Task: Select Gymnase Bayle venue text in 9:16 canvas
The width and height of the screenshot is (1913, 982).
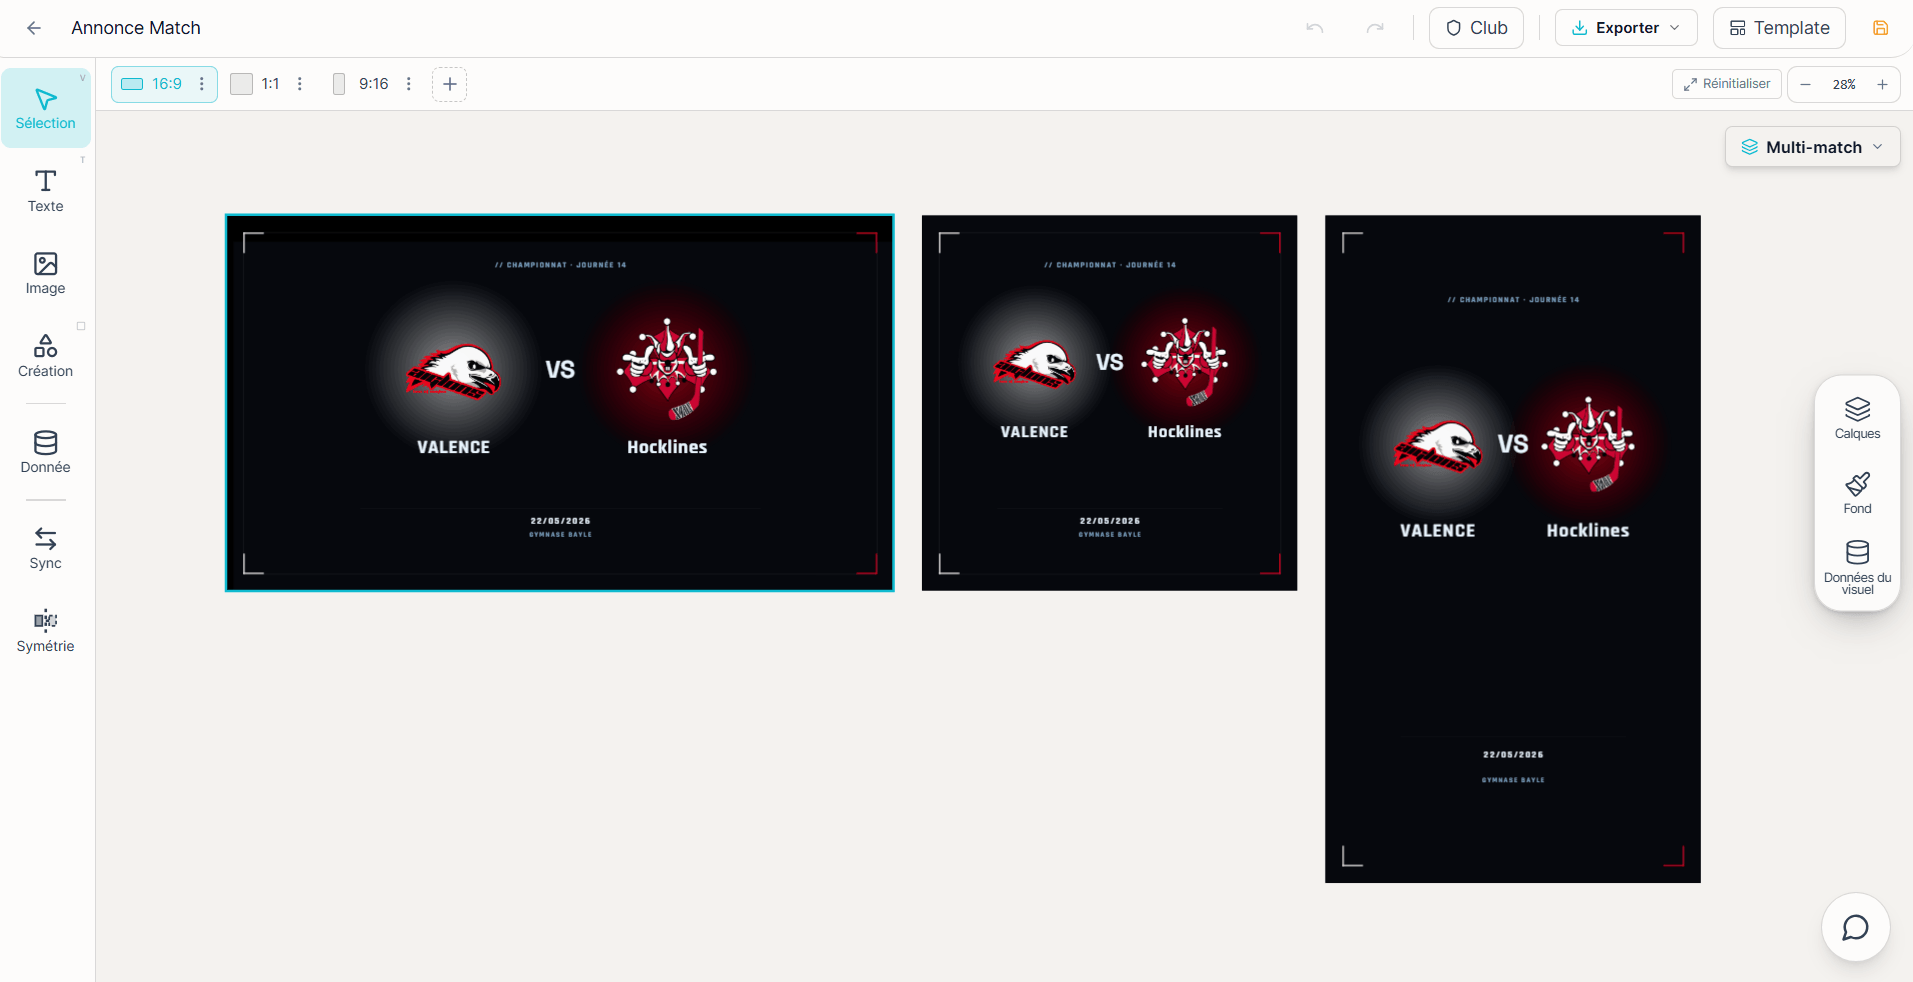Action: pyautogui.click(x=1513, y=780)
